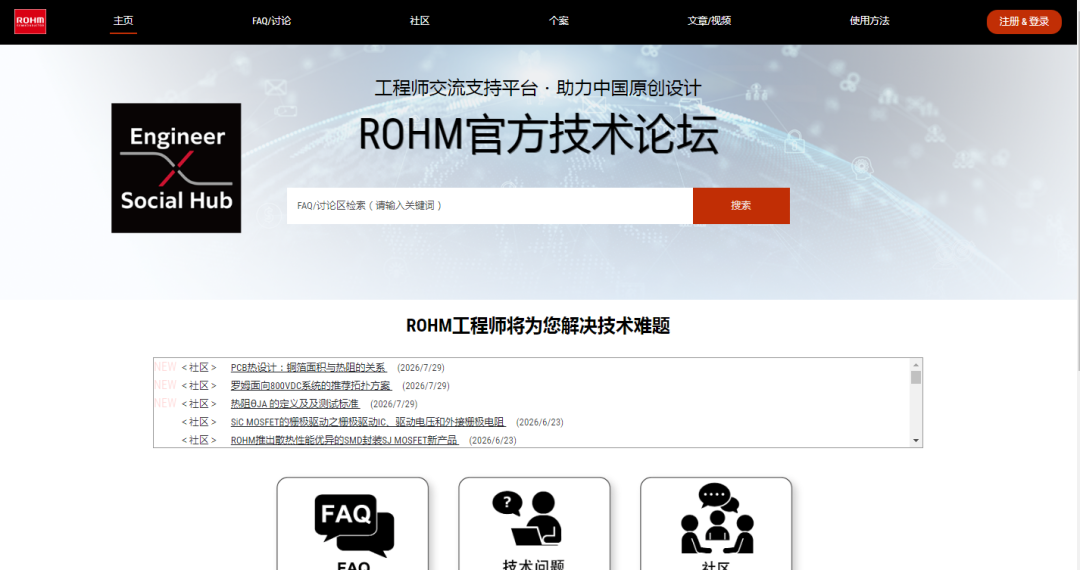Focus the FAQ/讨论区检索 search field

(490, 205)
